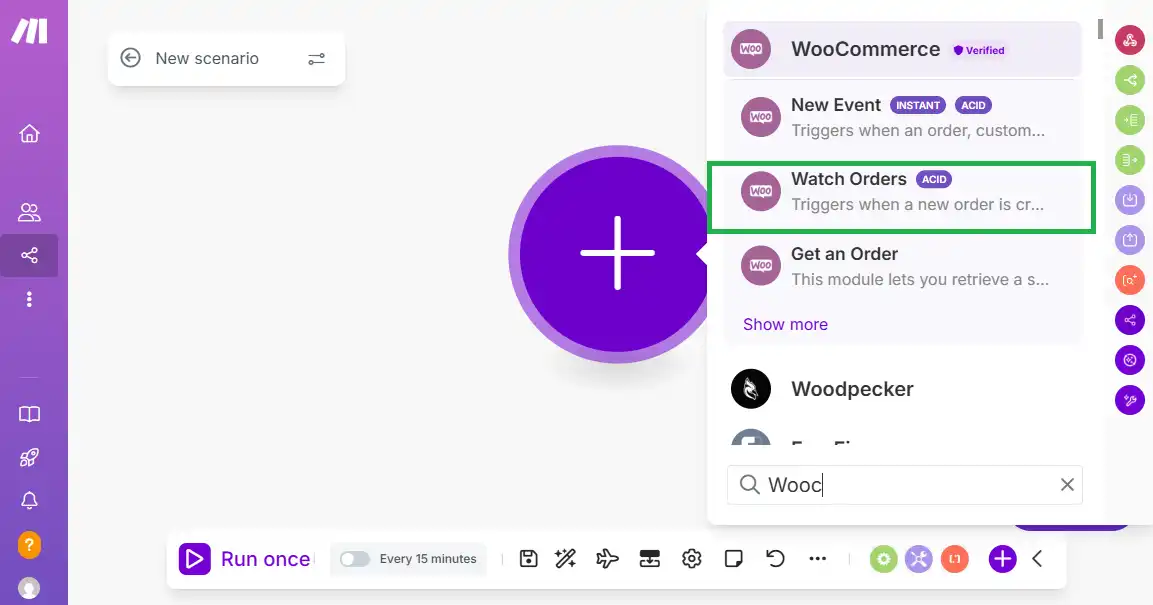The width and height of the screenshot is (1153, 605).
Task: Click the airplane Explain flow icon
Action: tap(607, 559)
